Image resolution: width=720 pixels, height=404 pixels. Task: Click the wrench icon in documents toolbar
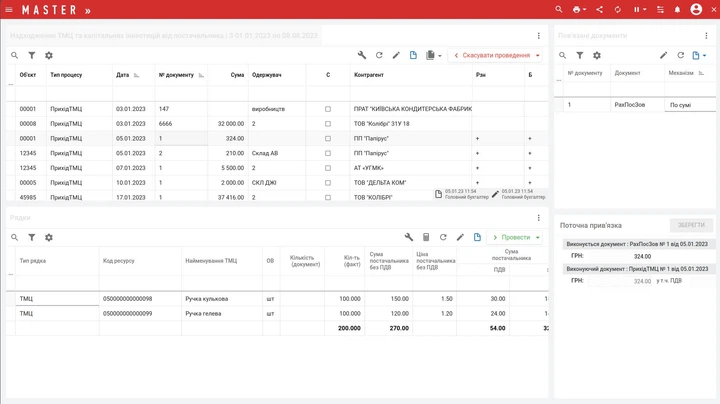click(362, 55)
